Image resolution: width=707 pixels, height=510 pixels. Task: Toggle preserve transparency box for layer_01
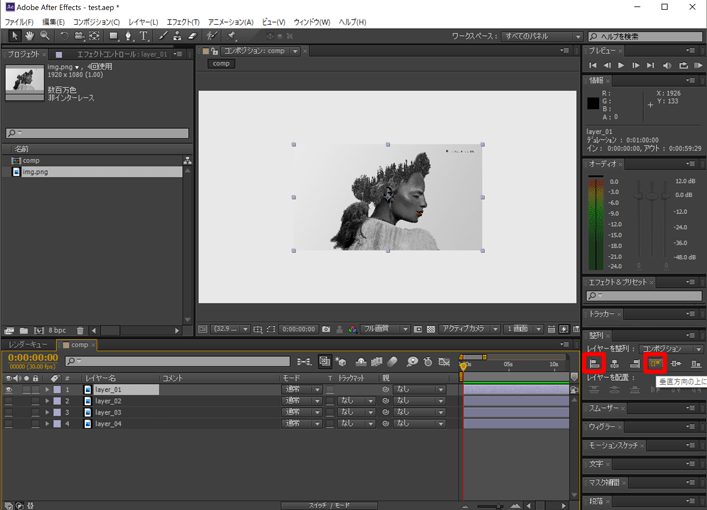coord(331,390)
